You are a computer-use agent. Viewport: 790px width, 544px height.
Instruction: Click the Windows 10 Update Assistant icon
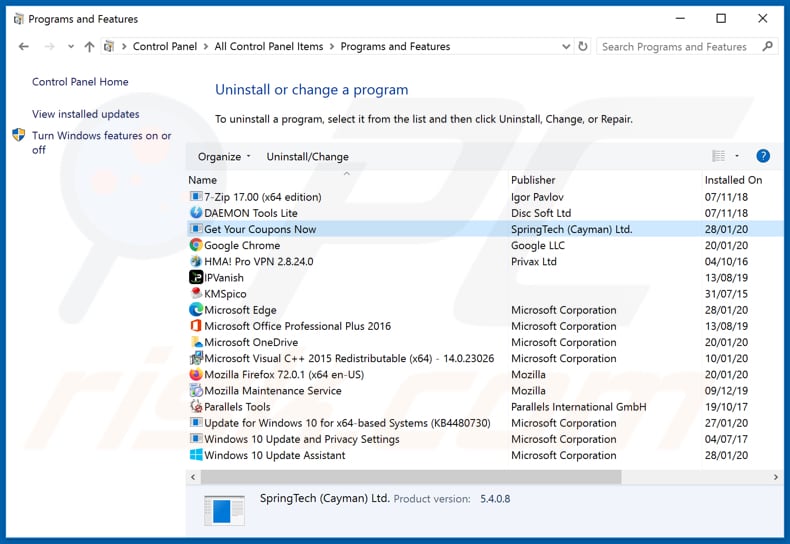coord(196,455)
